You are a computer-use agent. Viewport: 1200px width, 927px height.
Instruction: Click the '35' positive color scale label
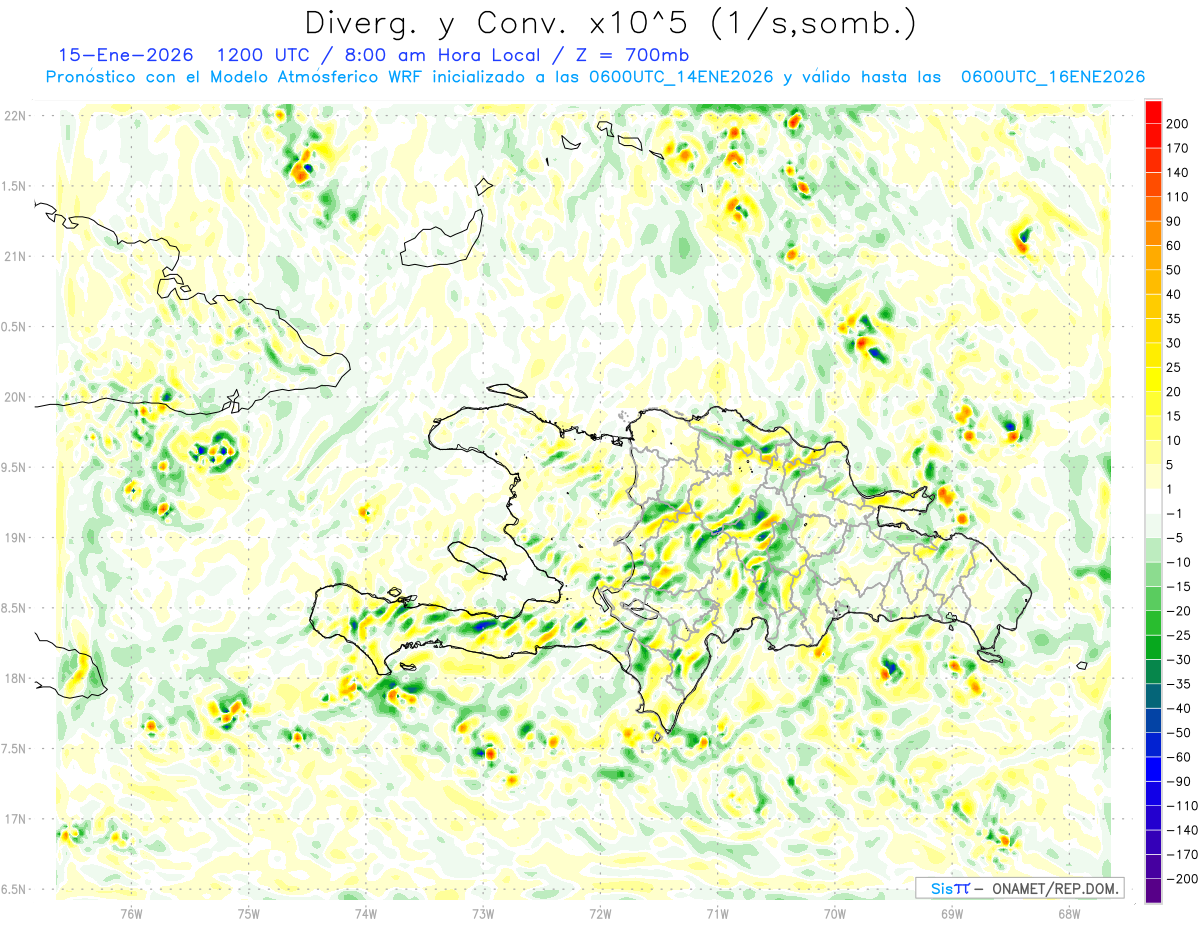pyautogui.click(x=1174, y=318)
